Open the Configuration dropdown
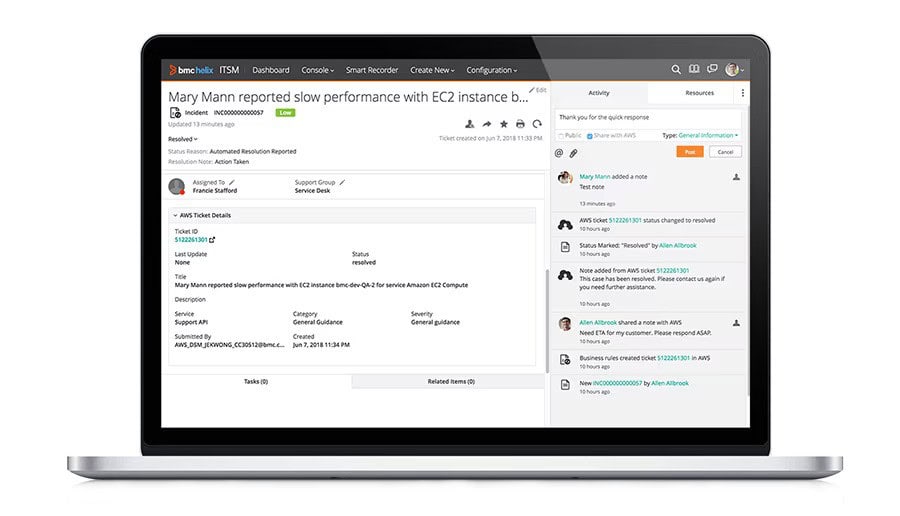 [491, 70]
